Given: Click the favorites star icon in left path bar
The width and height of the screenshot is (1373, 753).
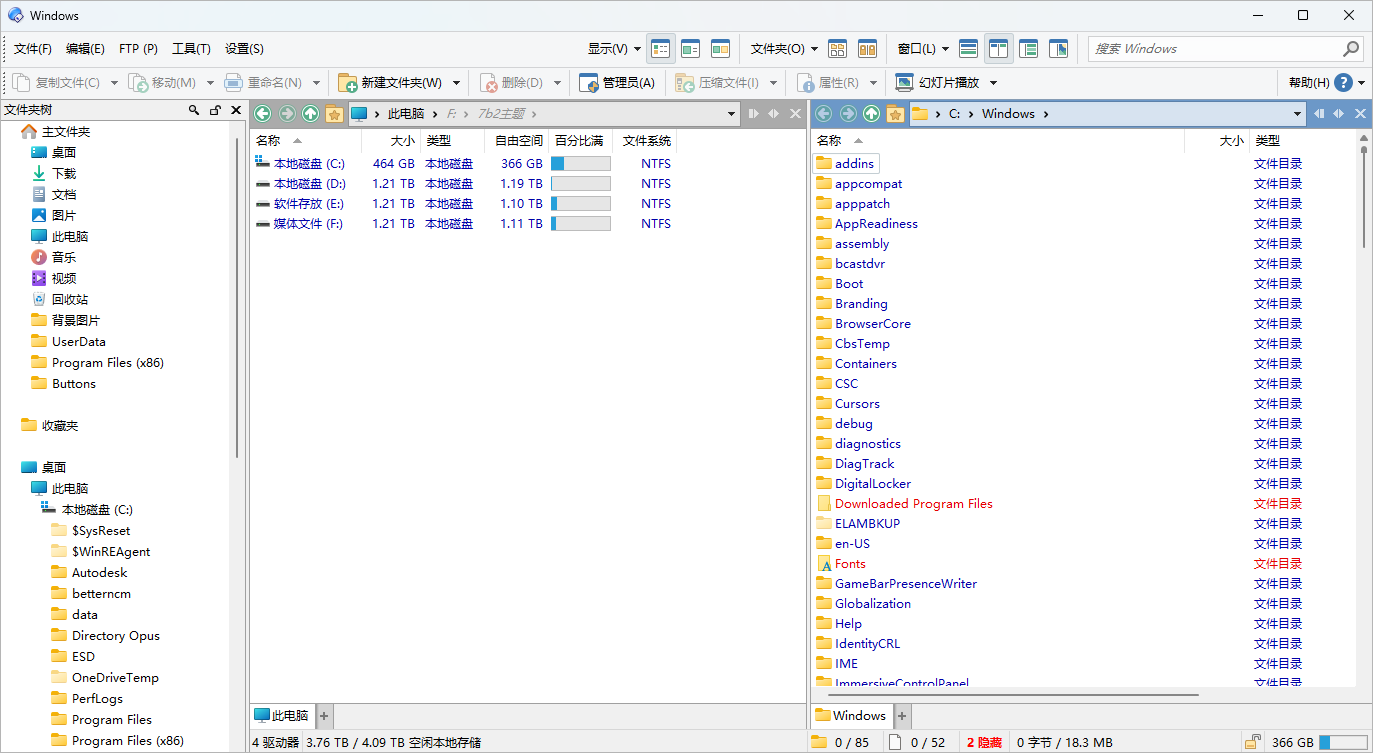Looking at the screenshot, I should (335, 113).
